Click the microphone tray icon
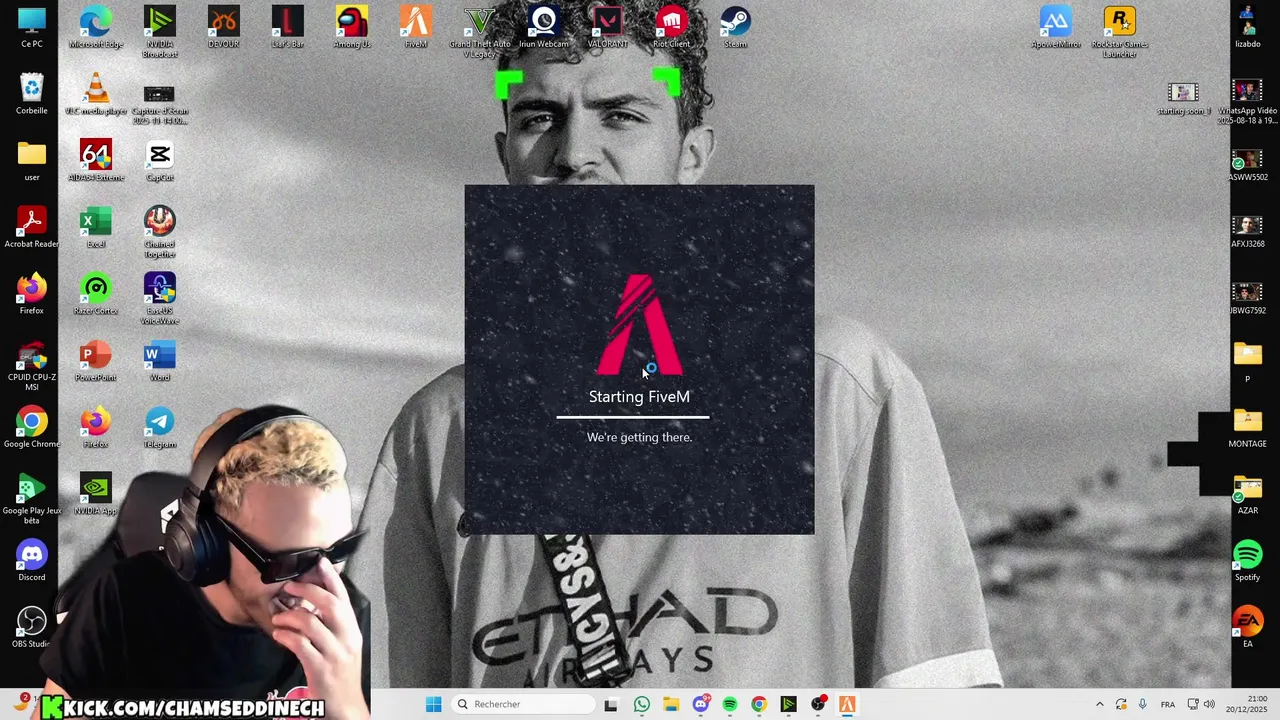The width and height of the screenshot is (1280, 720). click(1142, 704)
